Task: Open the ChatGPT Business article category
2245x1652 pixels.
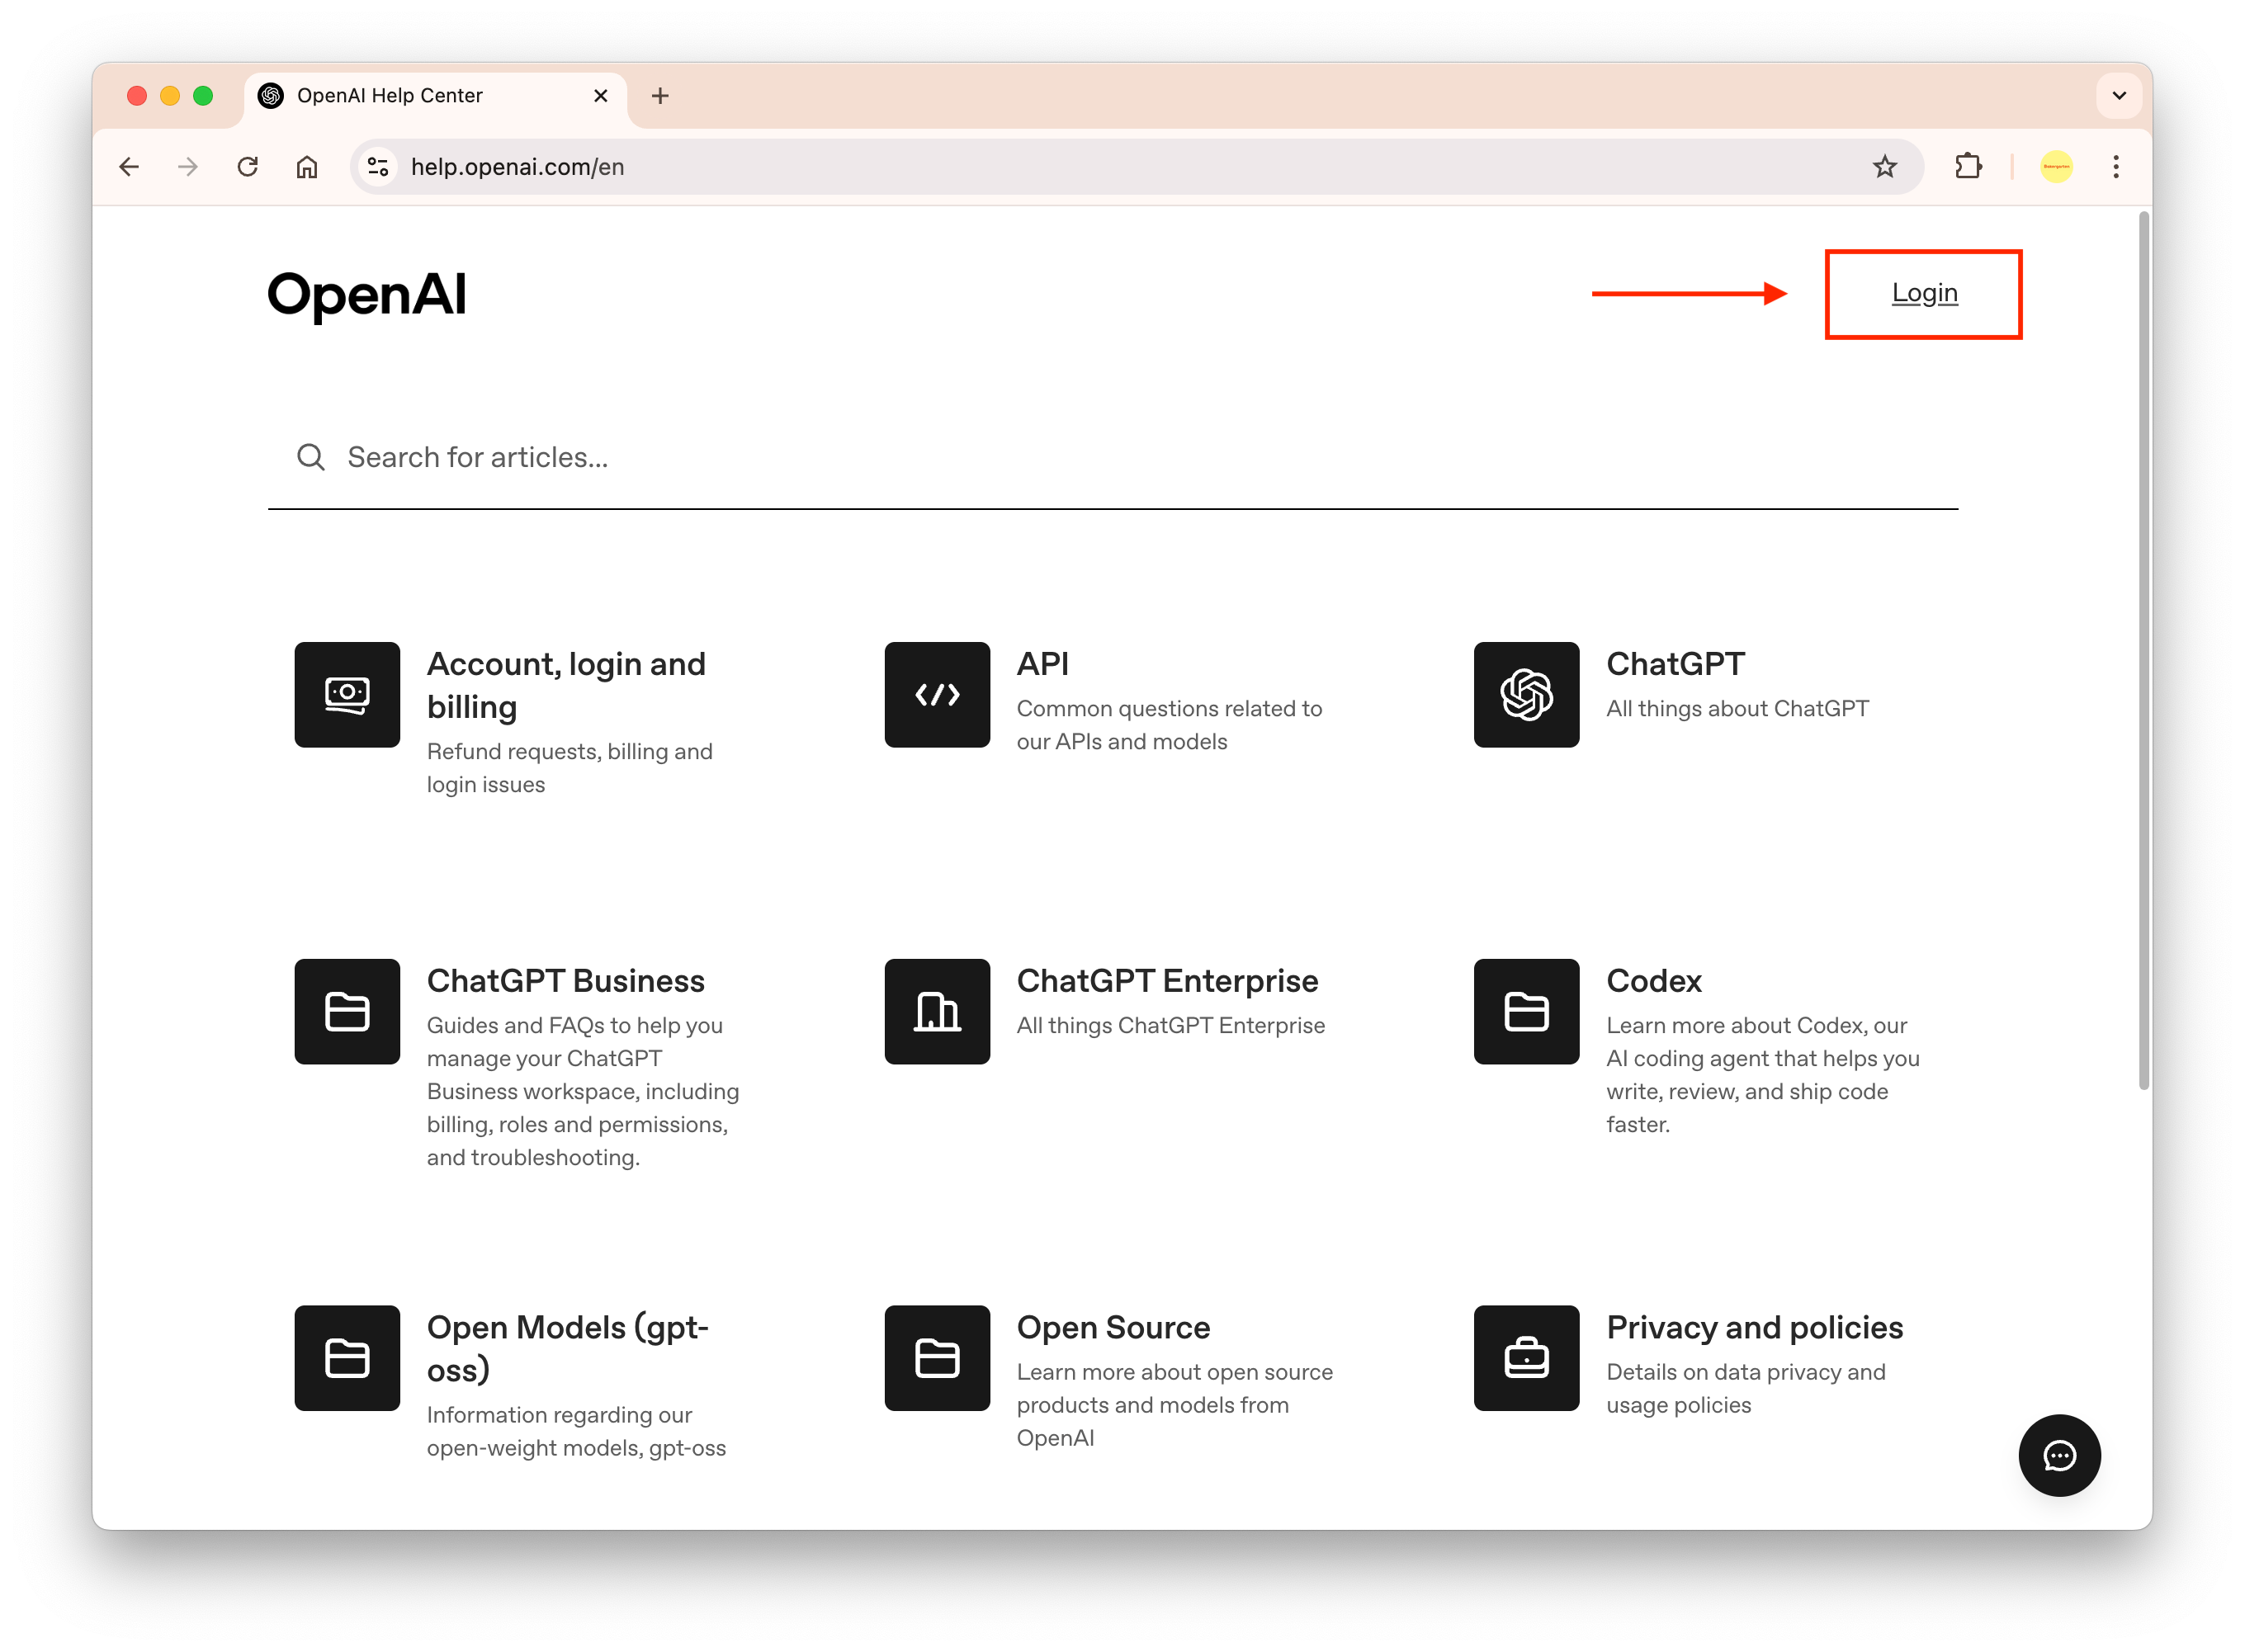Action: click(x=565, y=981)
